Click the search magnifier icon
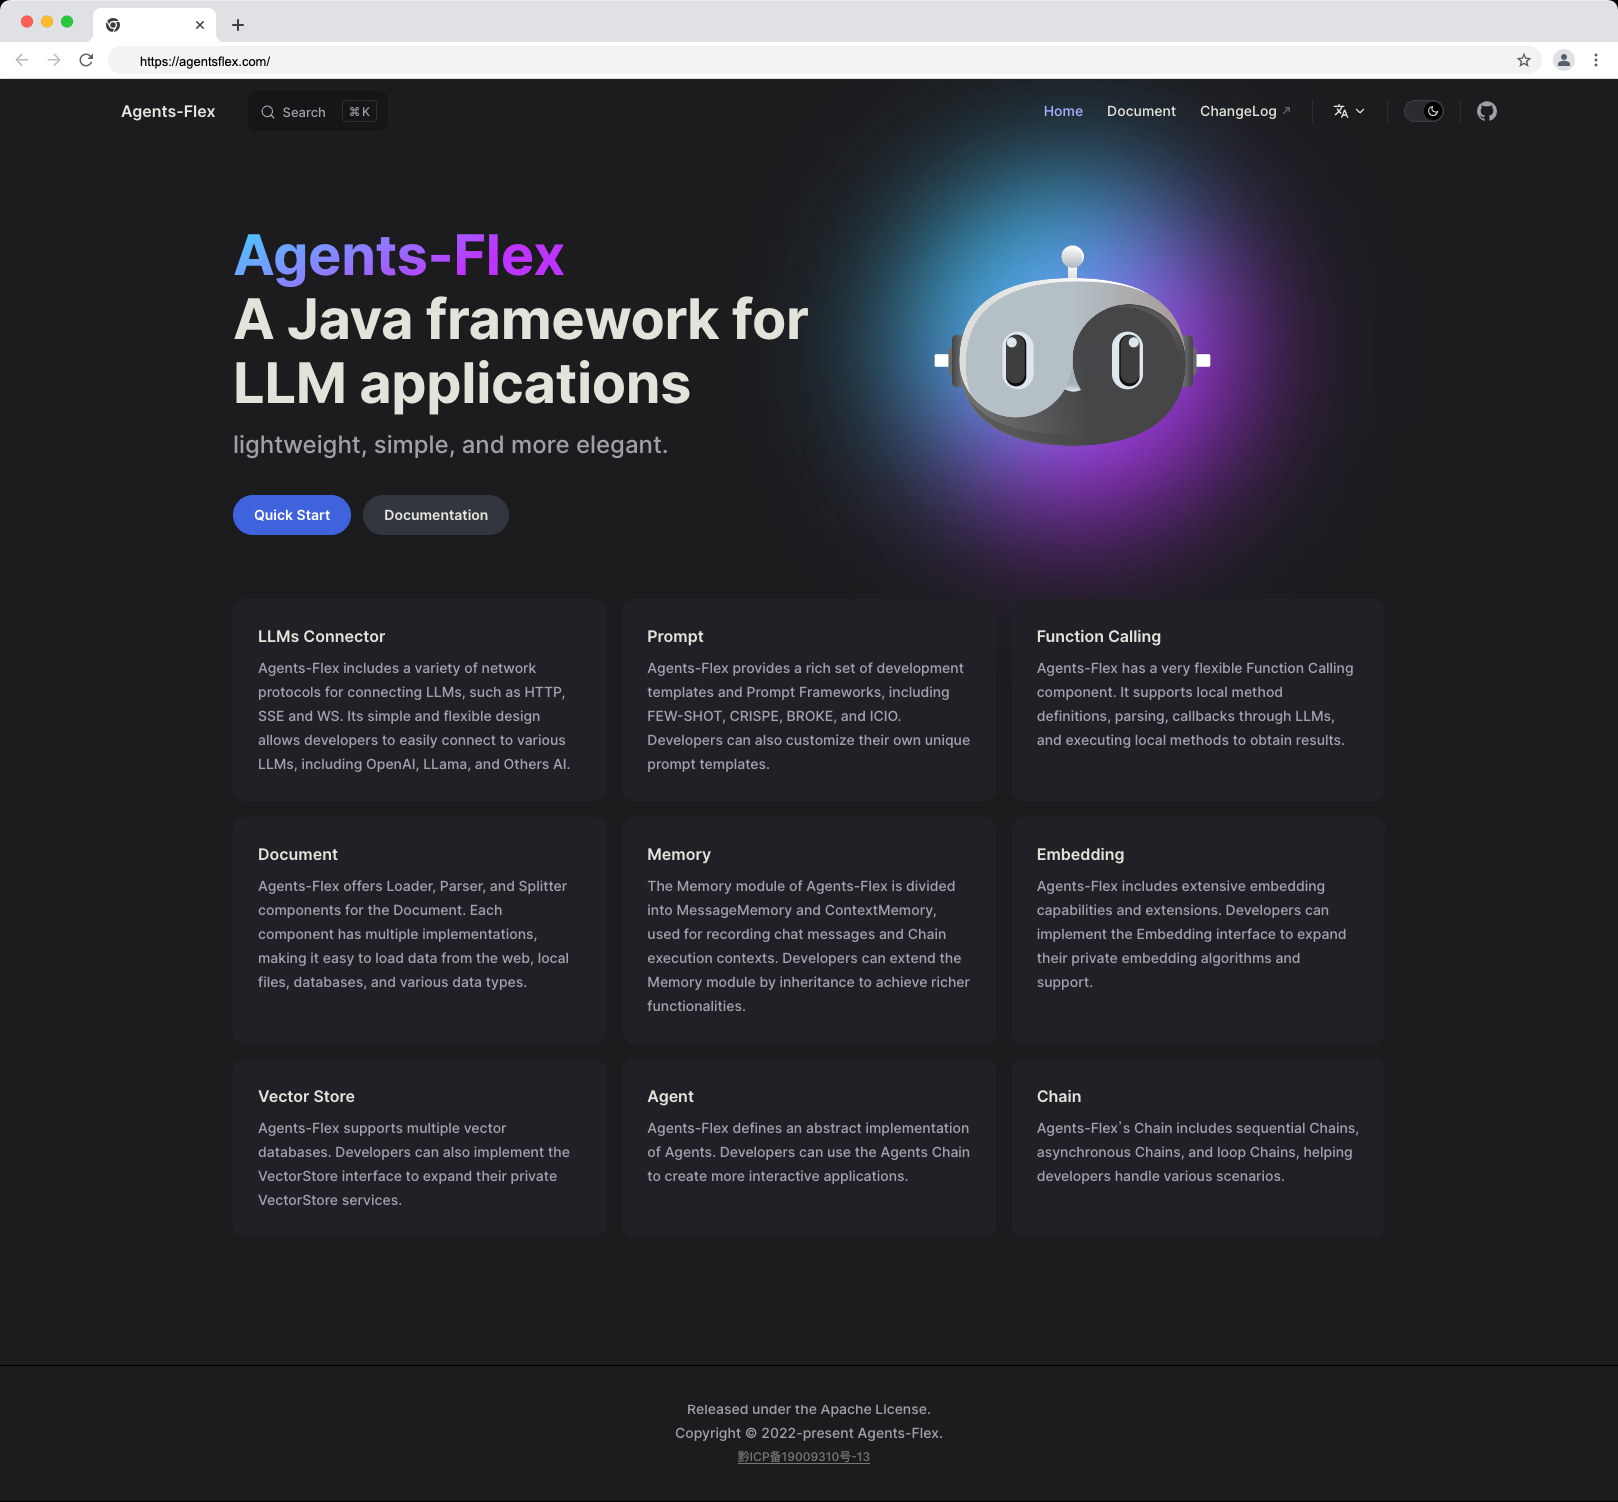The image size is (1618, 1502). pos(268,112)
